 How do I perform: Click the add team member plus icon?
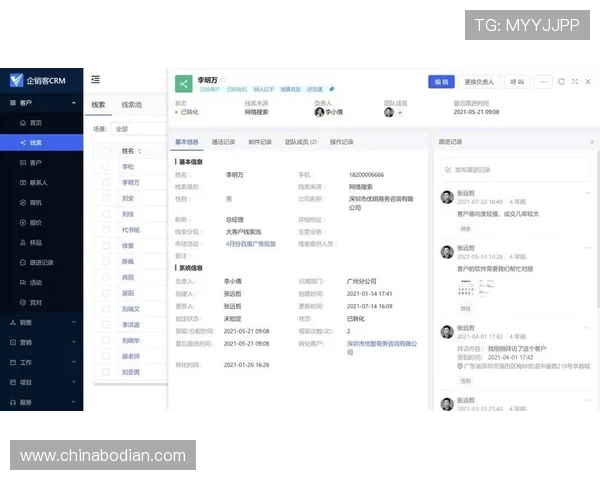click(400, 112)
